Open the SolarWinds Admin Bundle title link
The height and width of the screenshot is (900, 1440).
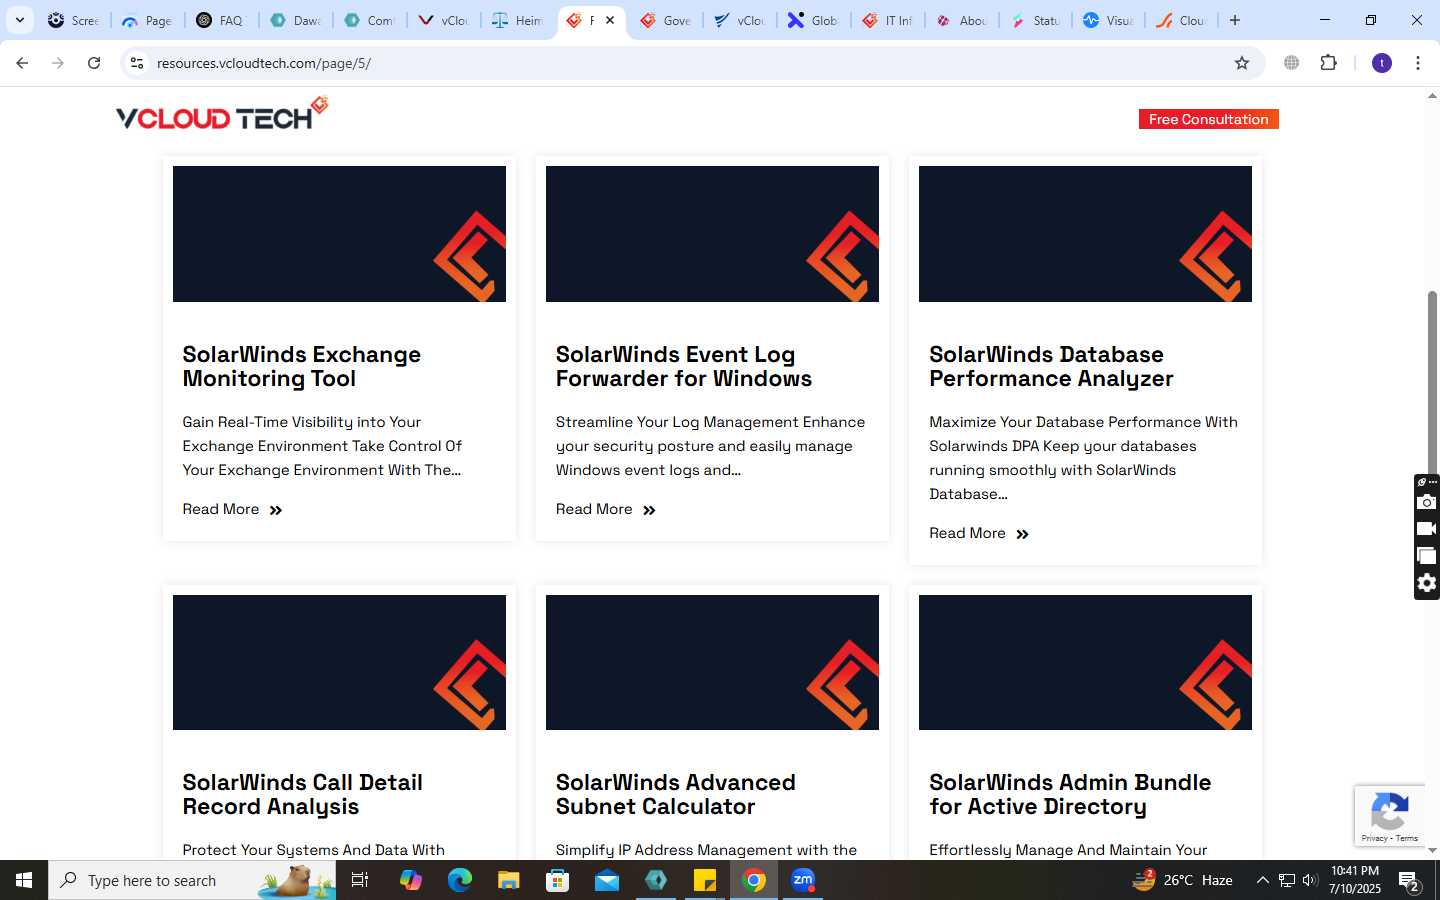pos(1070,795)
